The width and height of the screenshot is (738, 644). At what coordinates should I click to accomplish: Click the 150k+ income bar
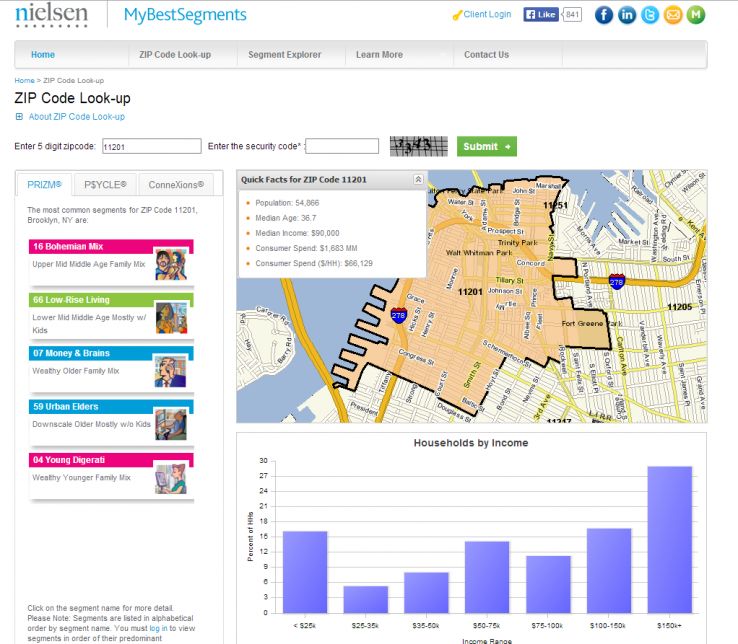click(669, 539)
